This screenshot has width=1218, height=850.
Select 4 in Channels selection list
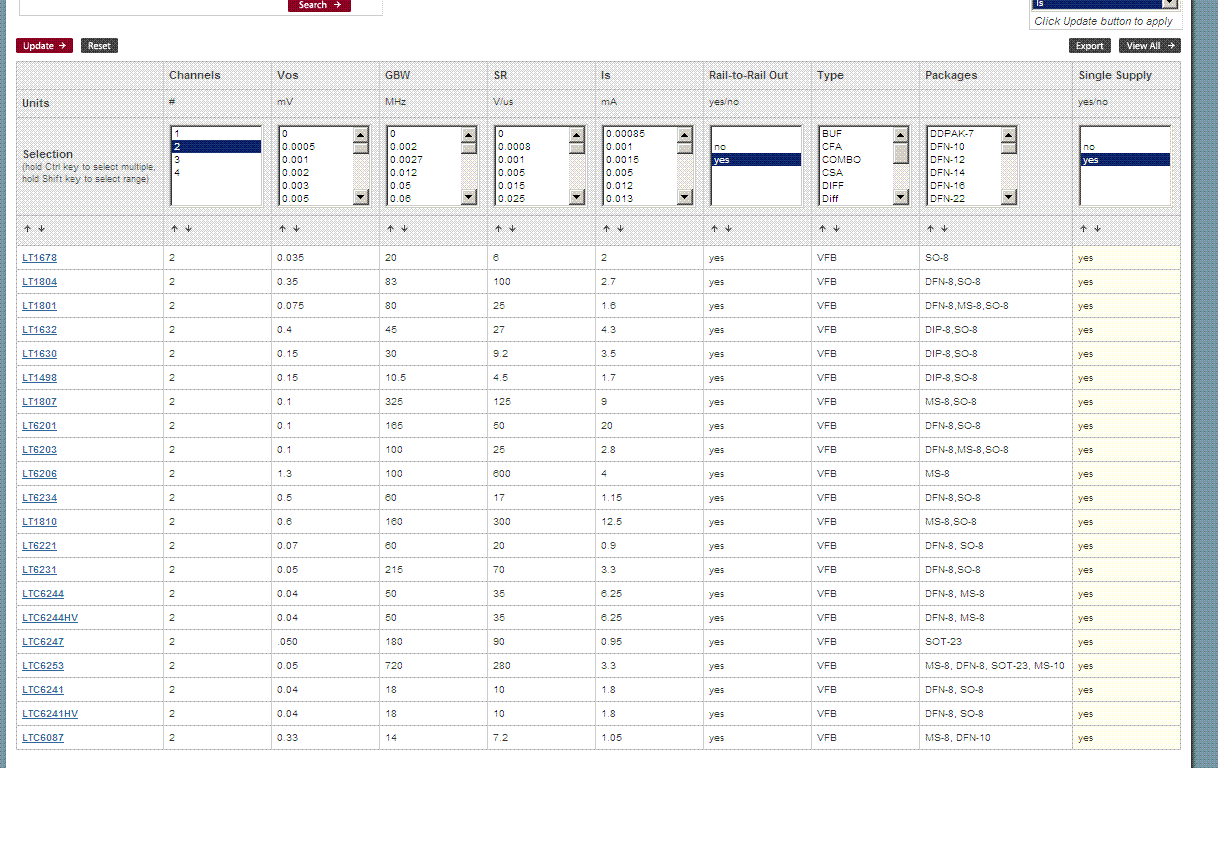click(216, 172)
